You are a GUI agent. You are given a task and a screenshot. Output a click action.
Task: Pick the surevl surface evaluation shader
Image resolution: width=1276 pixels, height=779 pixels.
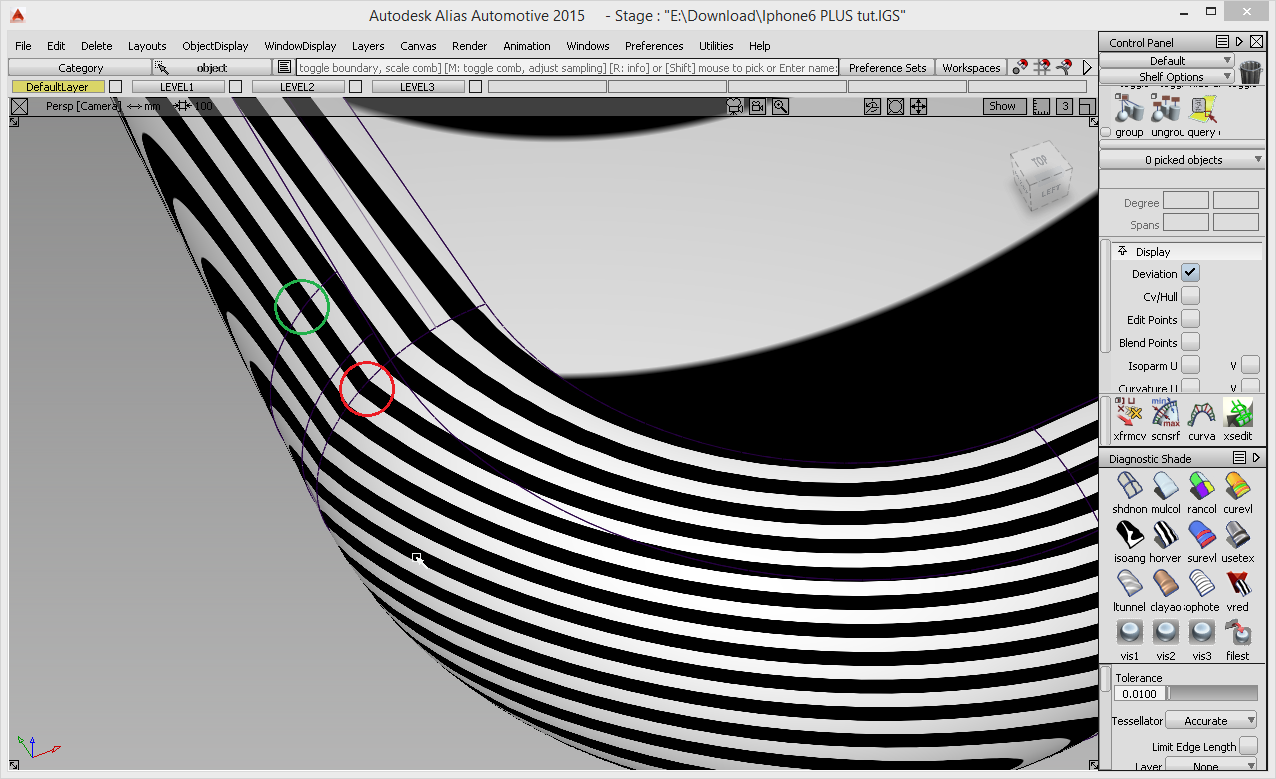pyautogui.click(x=1202, y=535)
